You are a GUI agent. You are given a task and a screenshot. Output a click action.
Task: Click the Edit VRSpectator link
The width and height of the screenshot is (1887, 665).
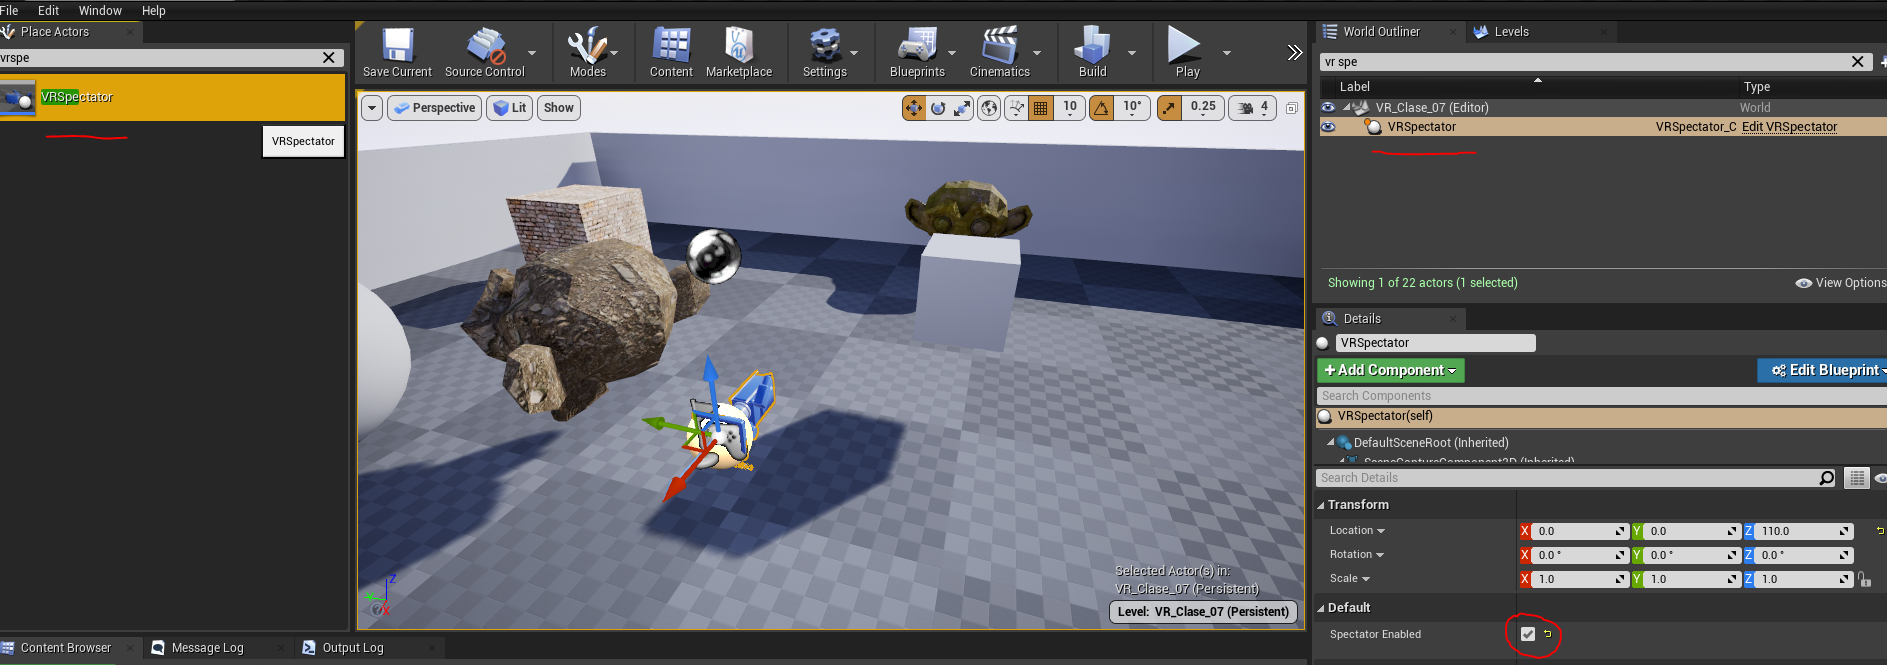(1789, 127)
